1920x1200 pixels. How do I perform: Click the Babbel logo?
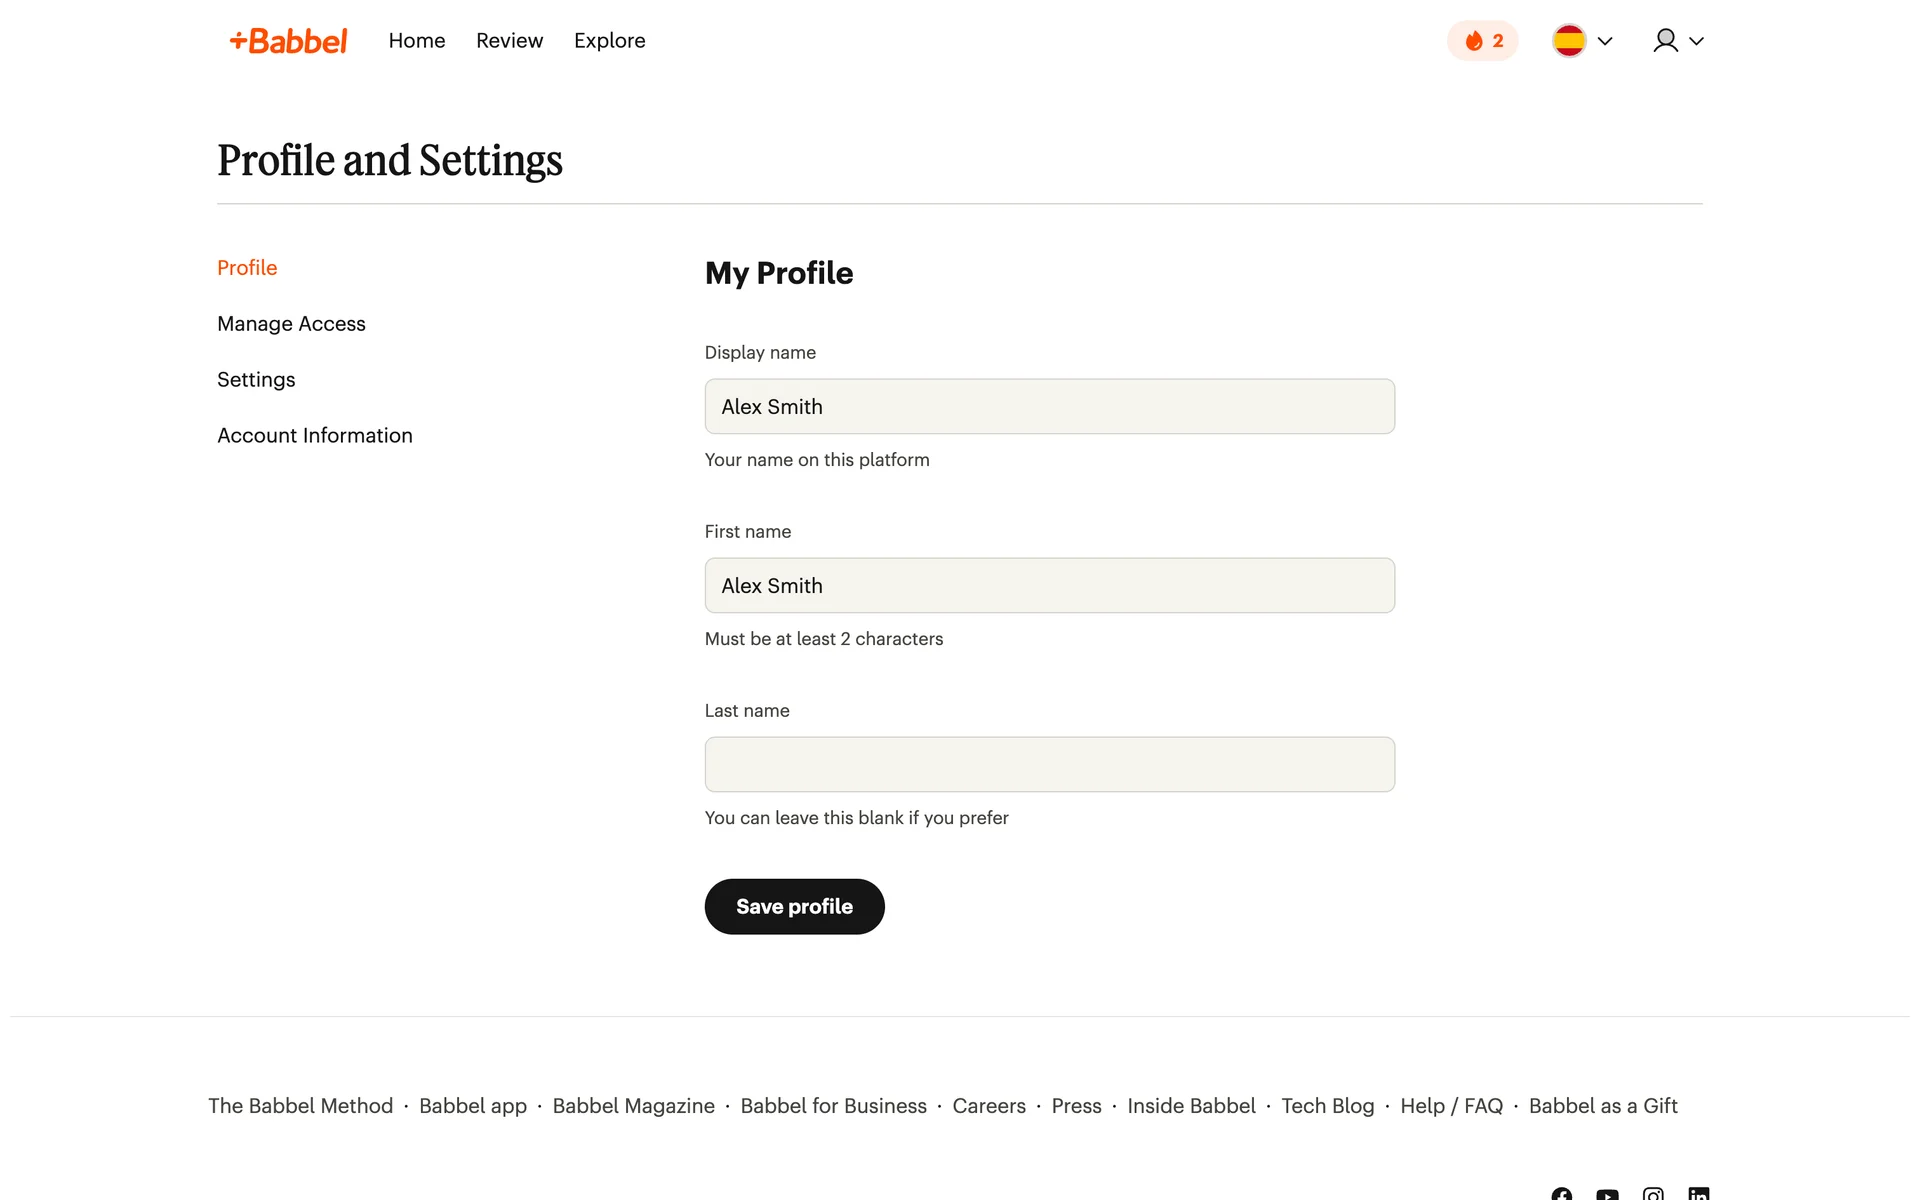click(288, 41)
